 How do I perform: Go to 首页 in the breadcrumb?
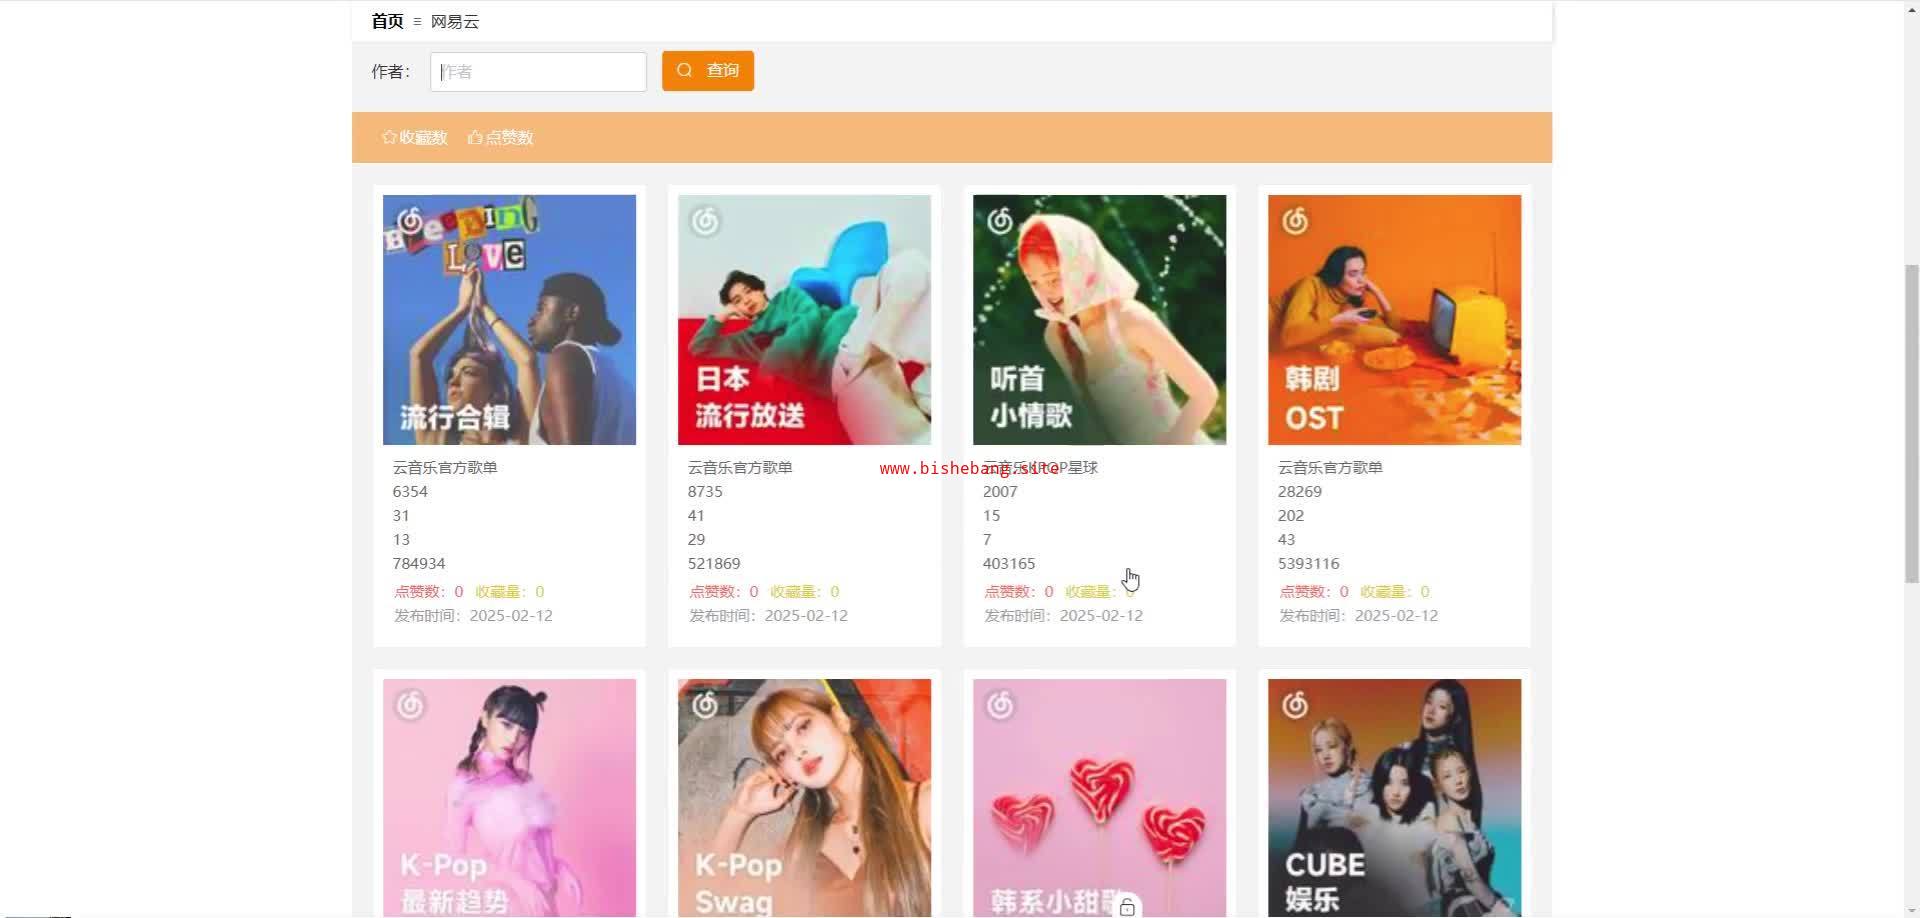[x=387, y=21]
